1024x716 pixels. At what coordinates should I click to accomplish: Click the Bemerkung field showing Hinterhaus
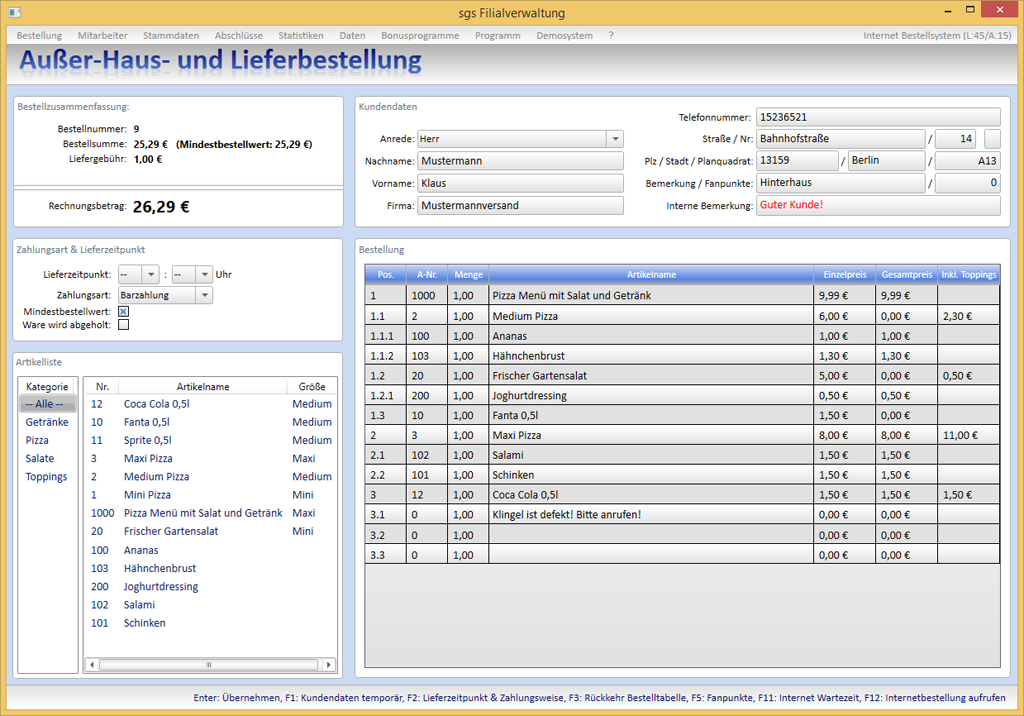[840, 182]
